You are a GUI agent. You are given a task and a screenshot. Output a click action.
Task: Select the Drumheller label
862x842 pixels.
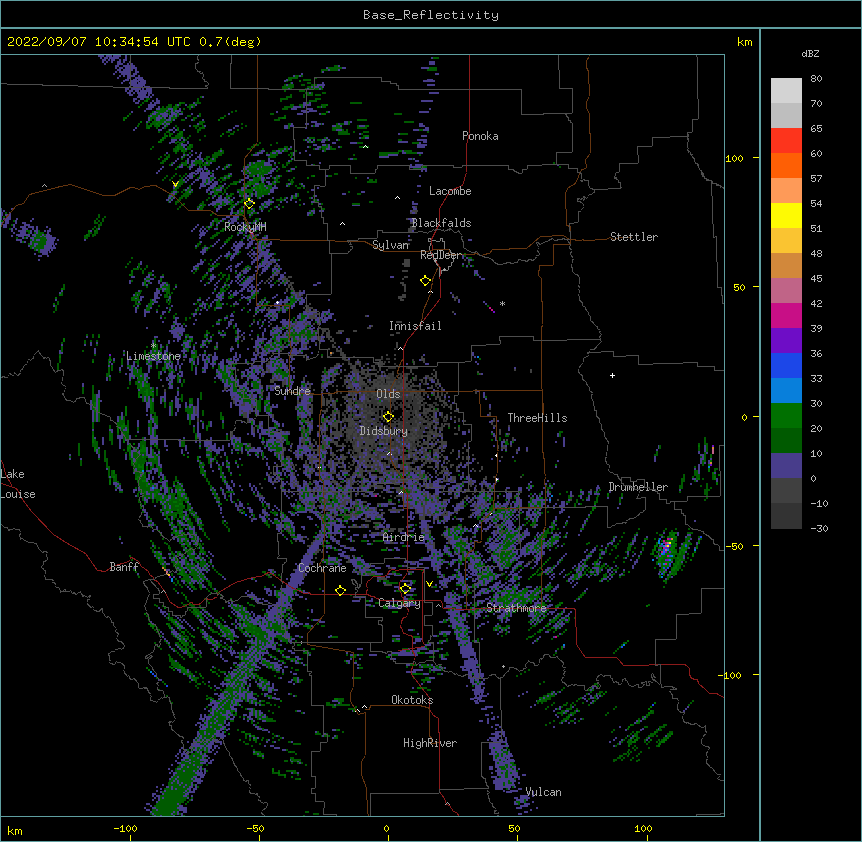pyautogui.click(x=638, y=487)
